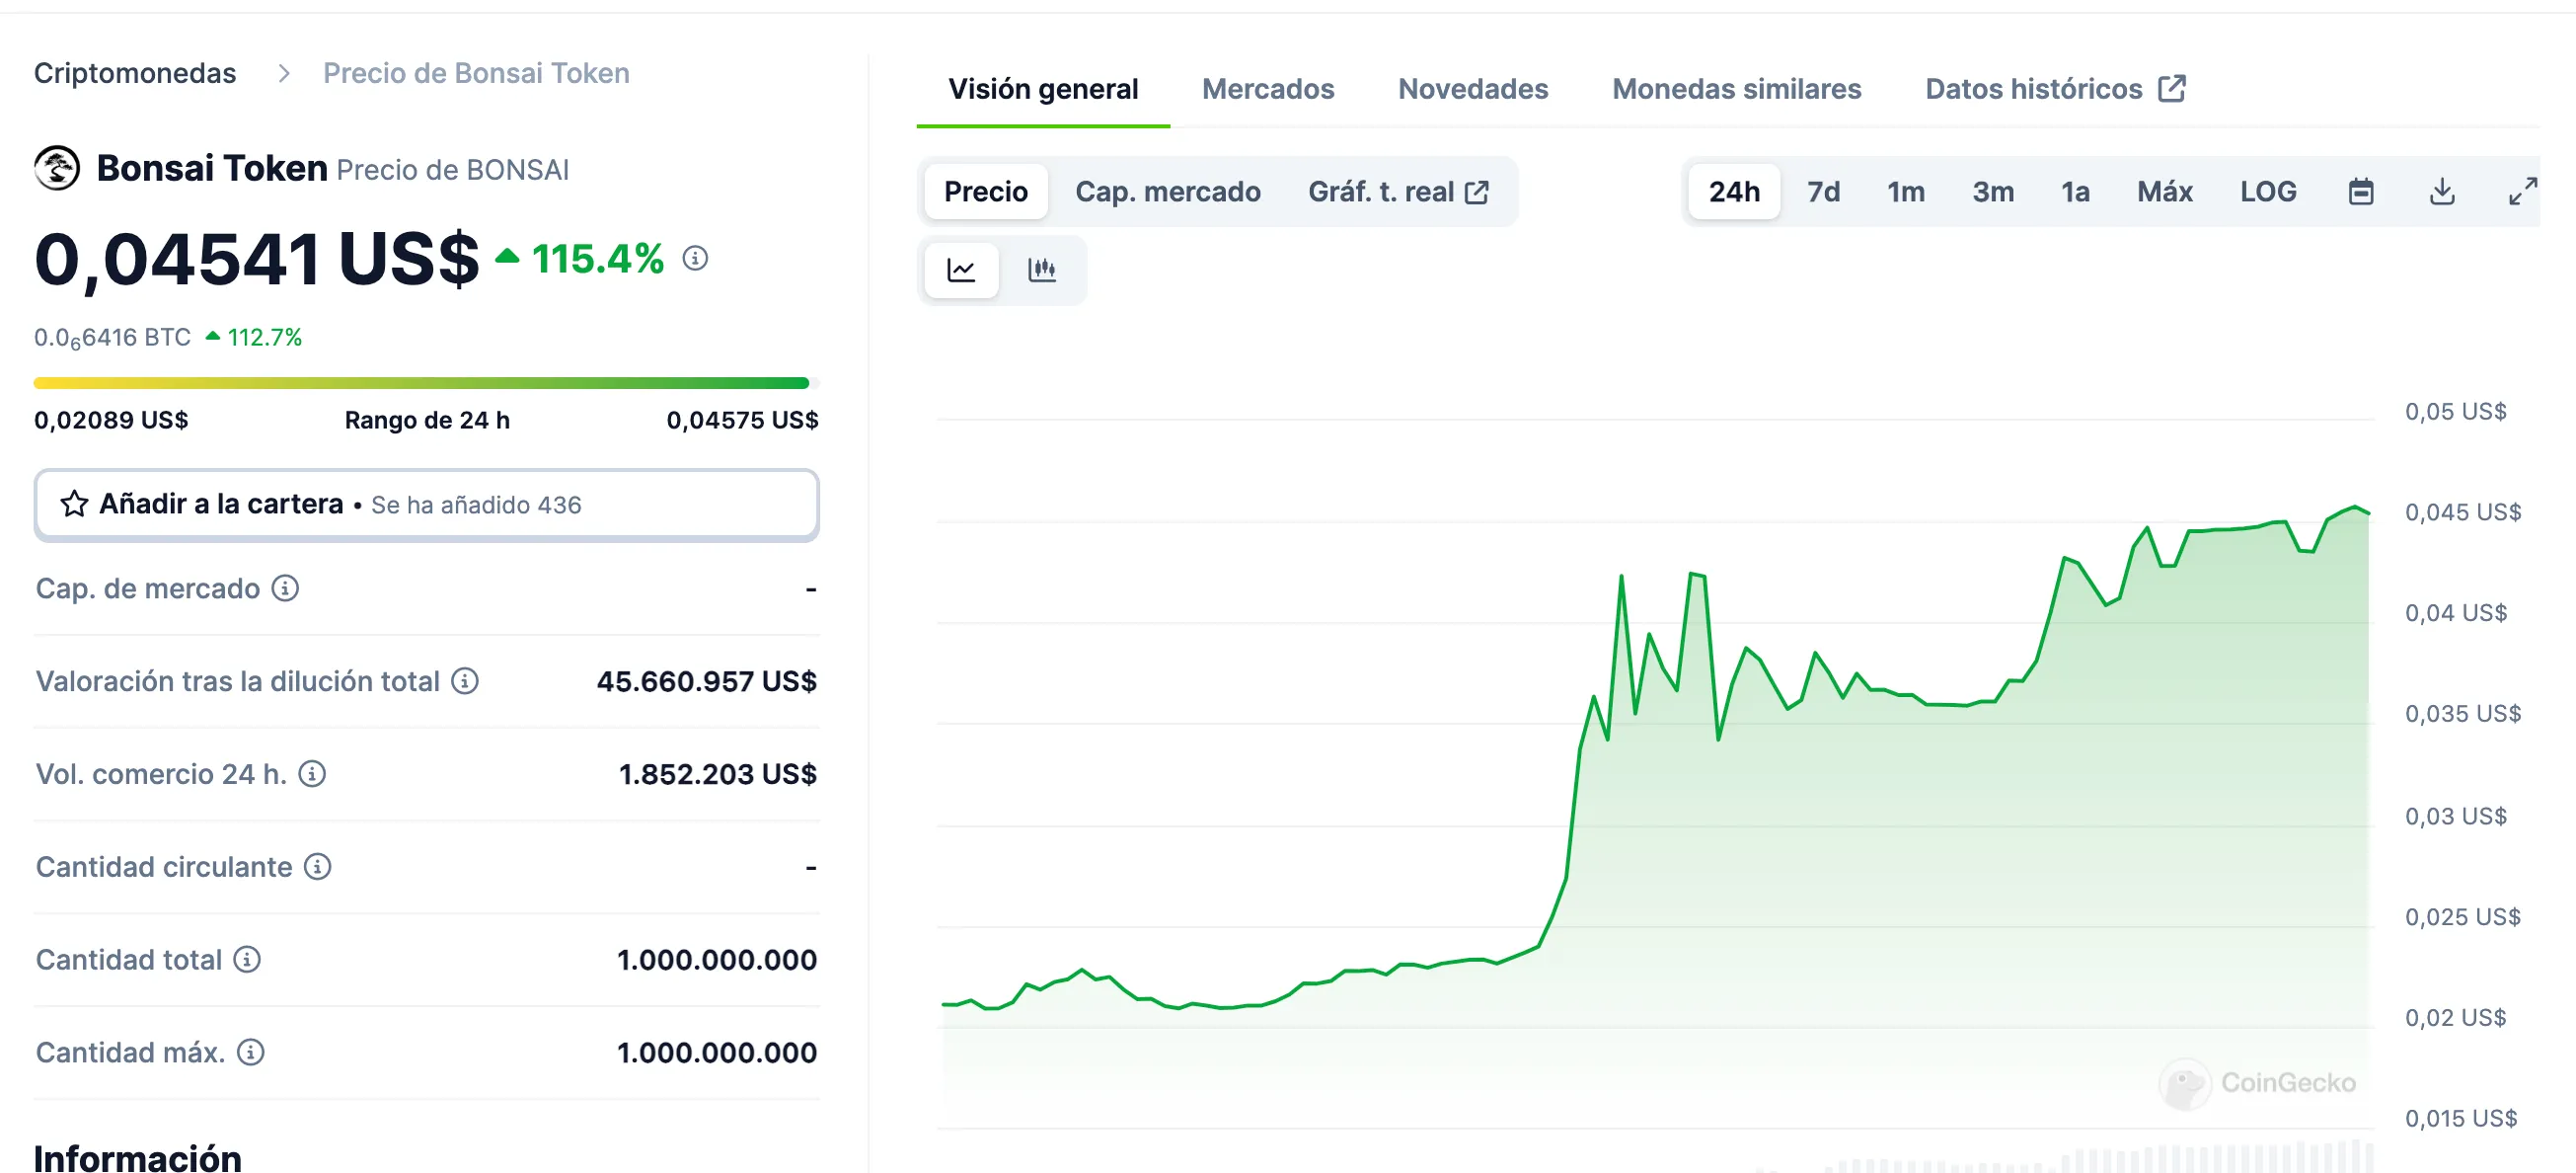
Task: Click the 24h range progress bar
Action: [x=427, y=383]
